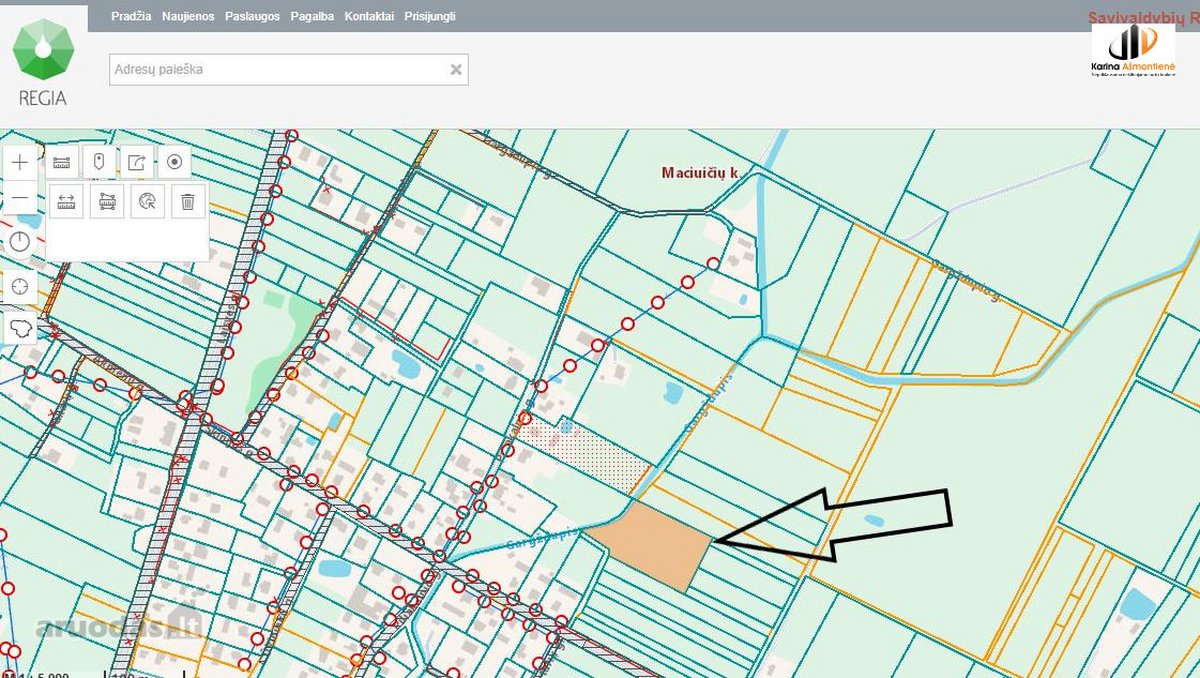Select the place marker tool
Screen dimensions: 1200x678
point(99,161)
